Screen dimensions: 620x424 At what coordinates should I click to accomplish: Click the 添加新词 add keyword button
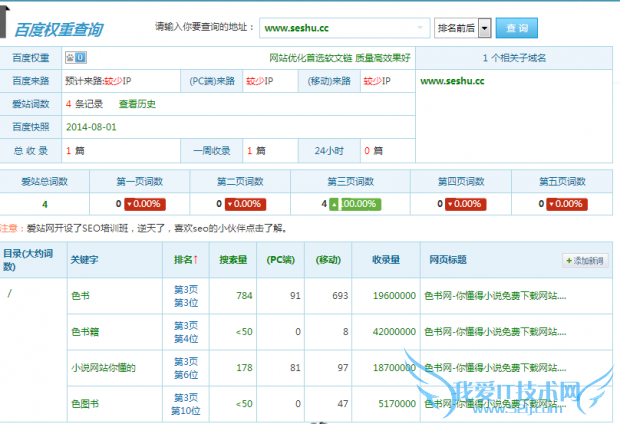click(584, 260)
